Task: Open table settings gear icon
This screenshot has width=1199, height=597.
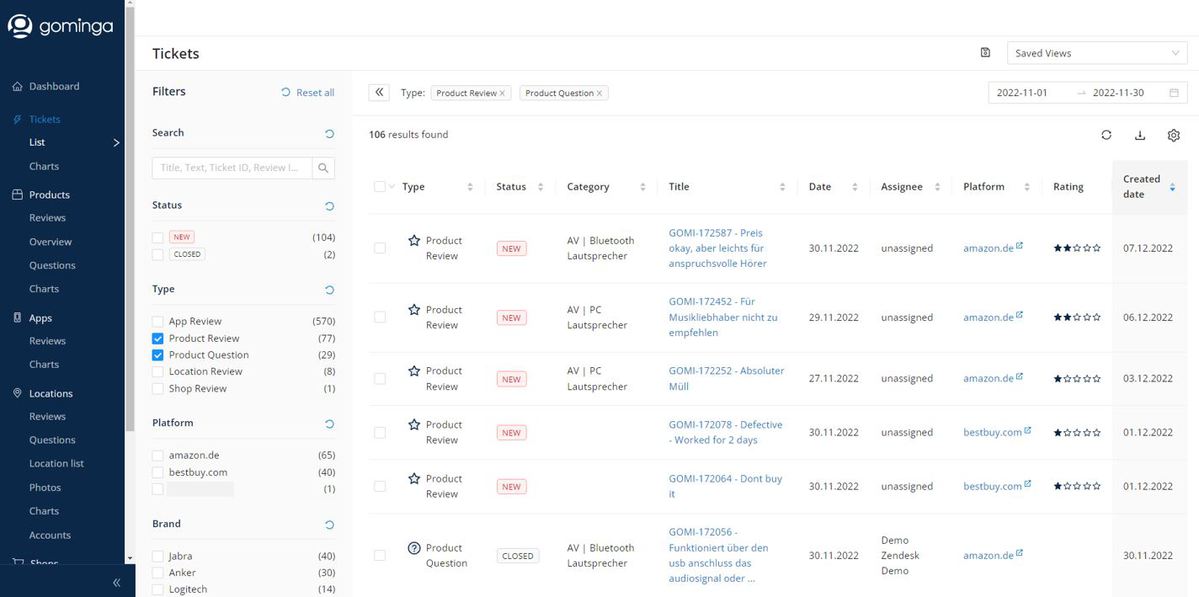Action: click(1174, 135)
